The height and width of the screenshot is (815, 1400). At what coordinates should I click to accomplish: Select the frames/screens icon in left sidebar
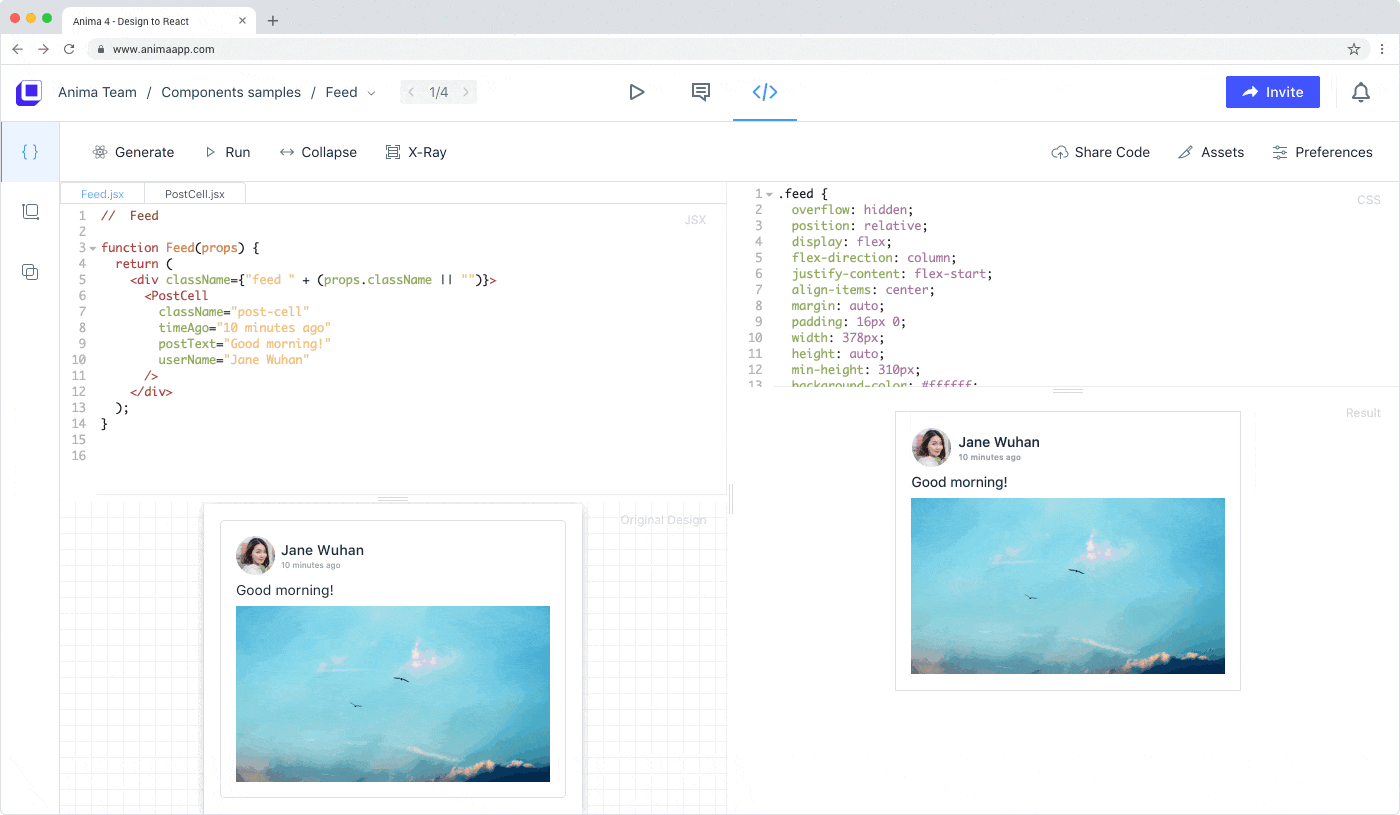30,212
